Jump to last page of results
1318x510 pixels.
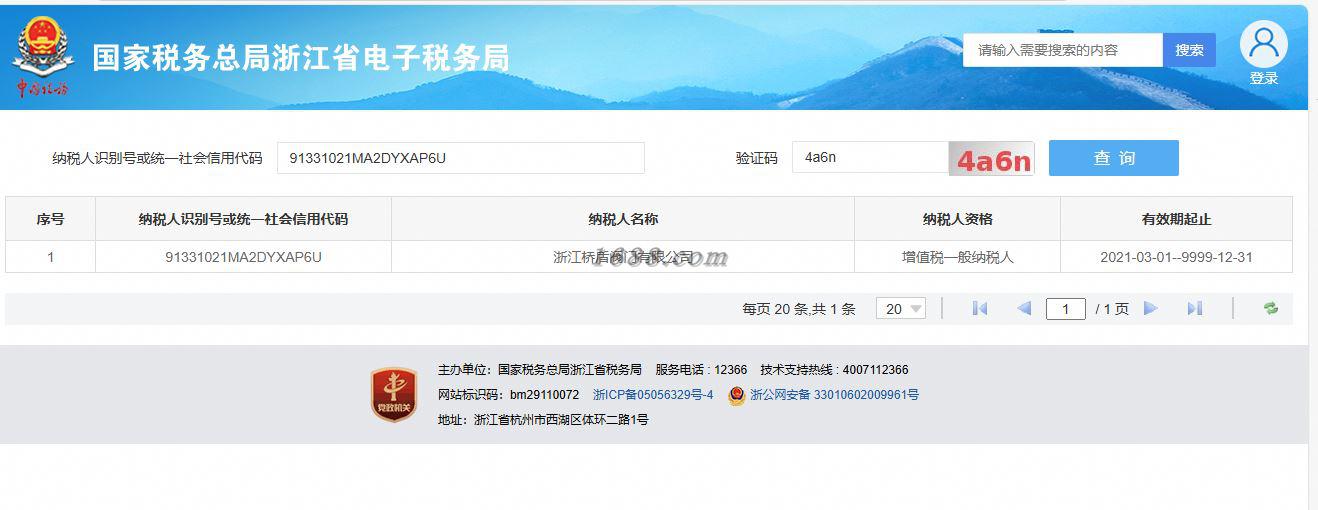pos(1194,309)
